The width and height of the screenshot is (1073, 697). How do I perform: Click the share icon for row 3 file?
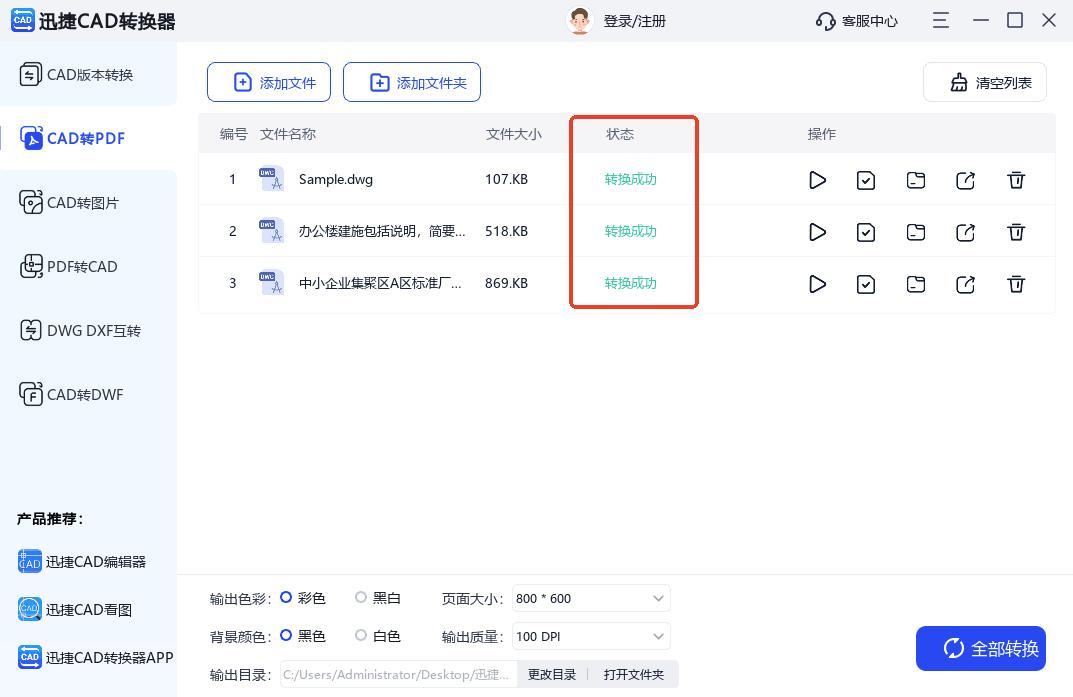tap(965, 284)
